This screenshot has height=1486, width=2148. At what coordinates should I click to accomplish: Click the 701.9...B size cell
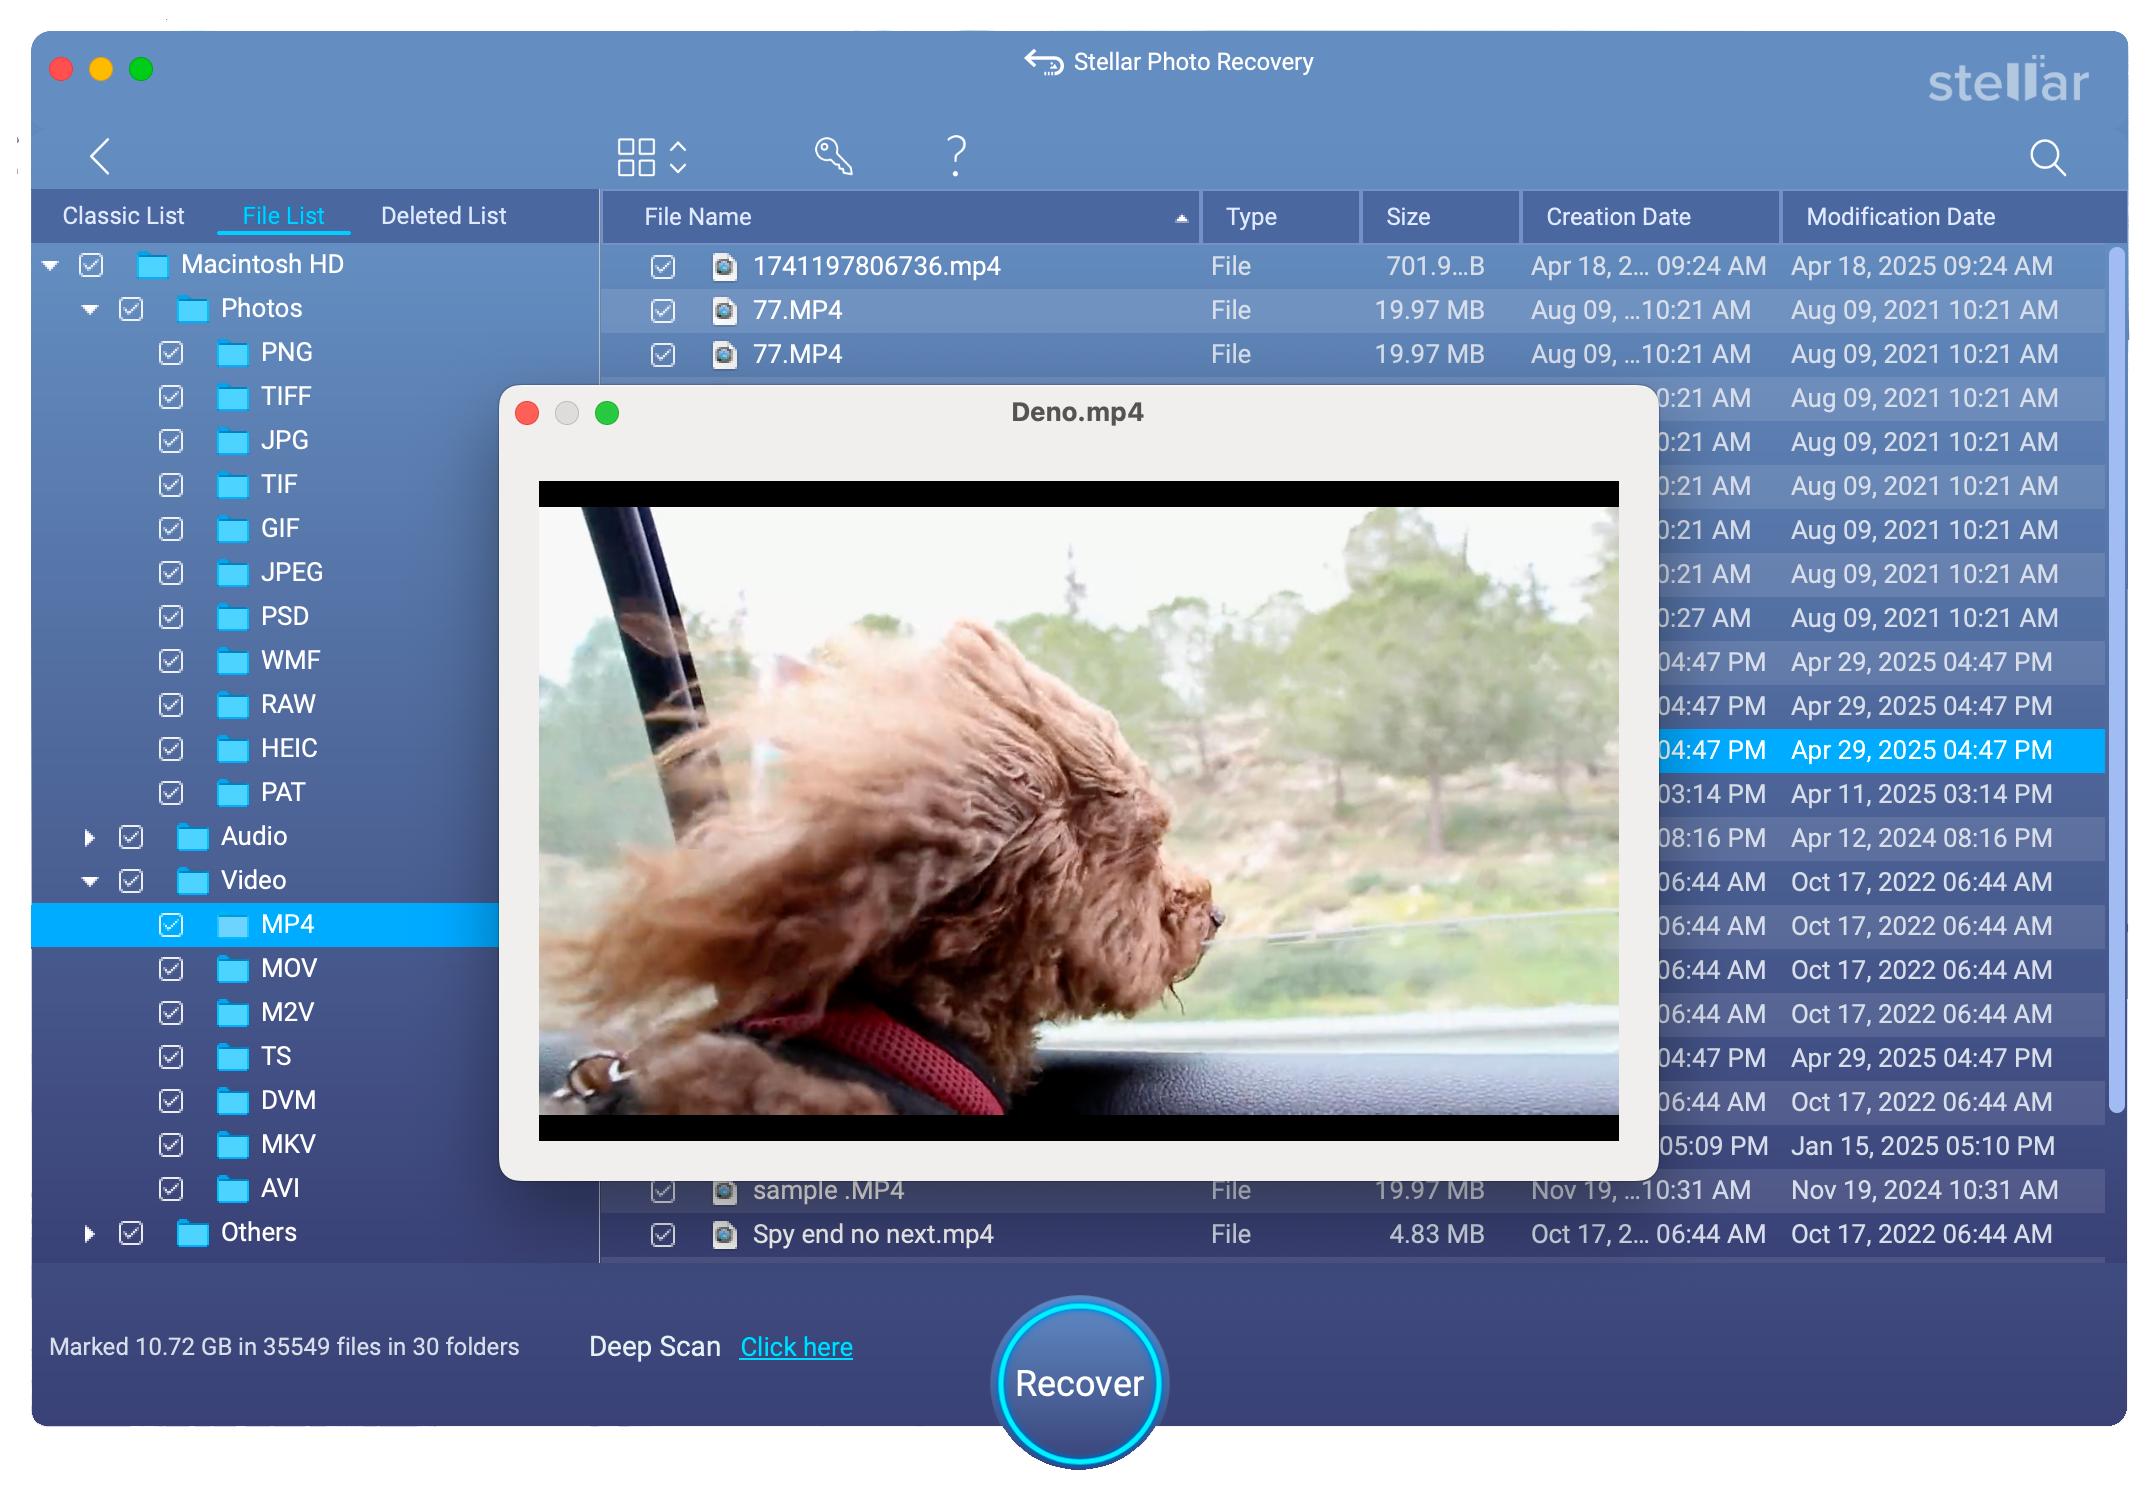tap(1435, 266)
